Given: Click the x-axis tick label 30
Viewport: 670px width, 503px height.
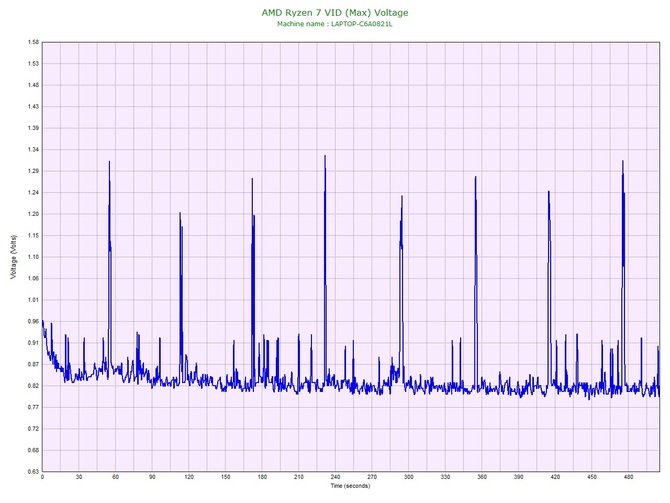Looking at the screenshot, I should pos(79,477).
